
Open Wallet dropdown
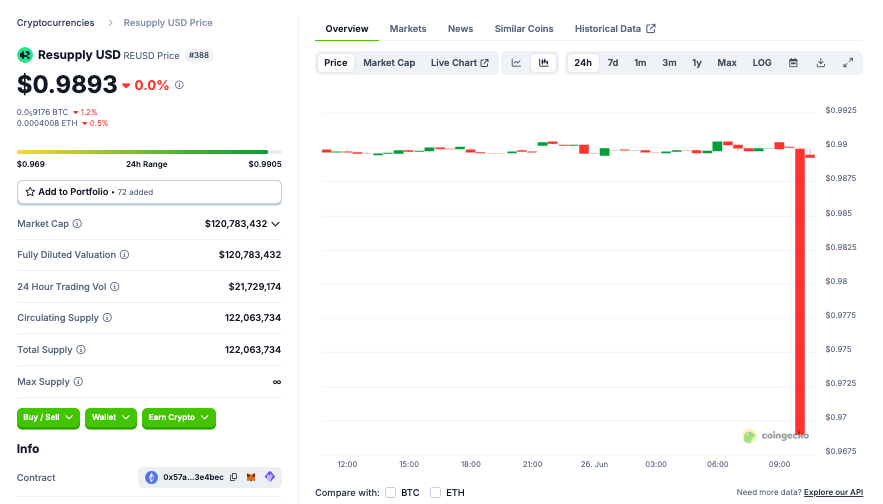click(x=111, y=418)
